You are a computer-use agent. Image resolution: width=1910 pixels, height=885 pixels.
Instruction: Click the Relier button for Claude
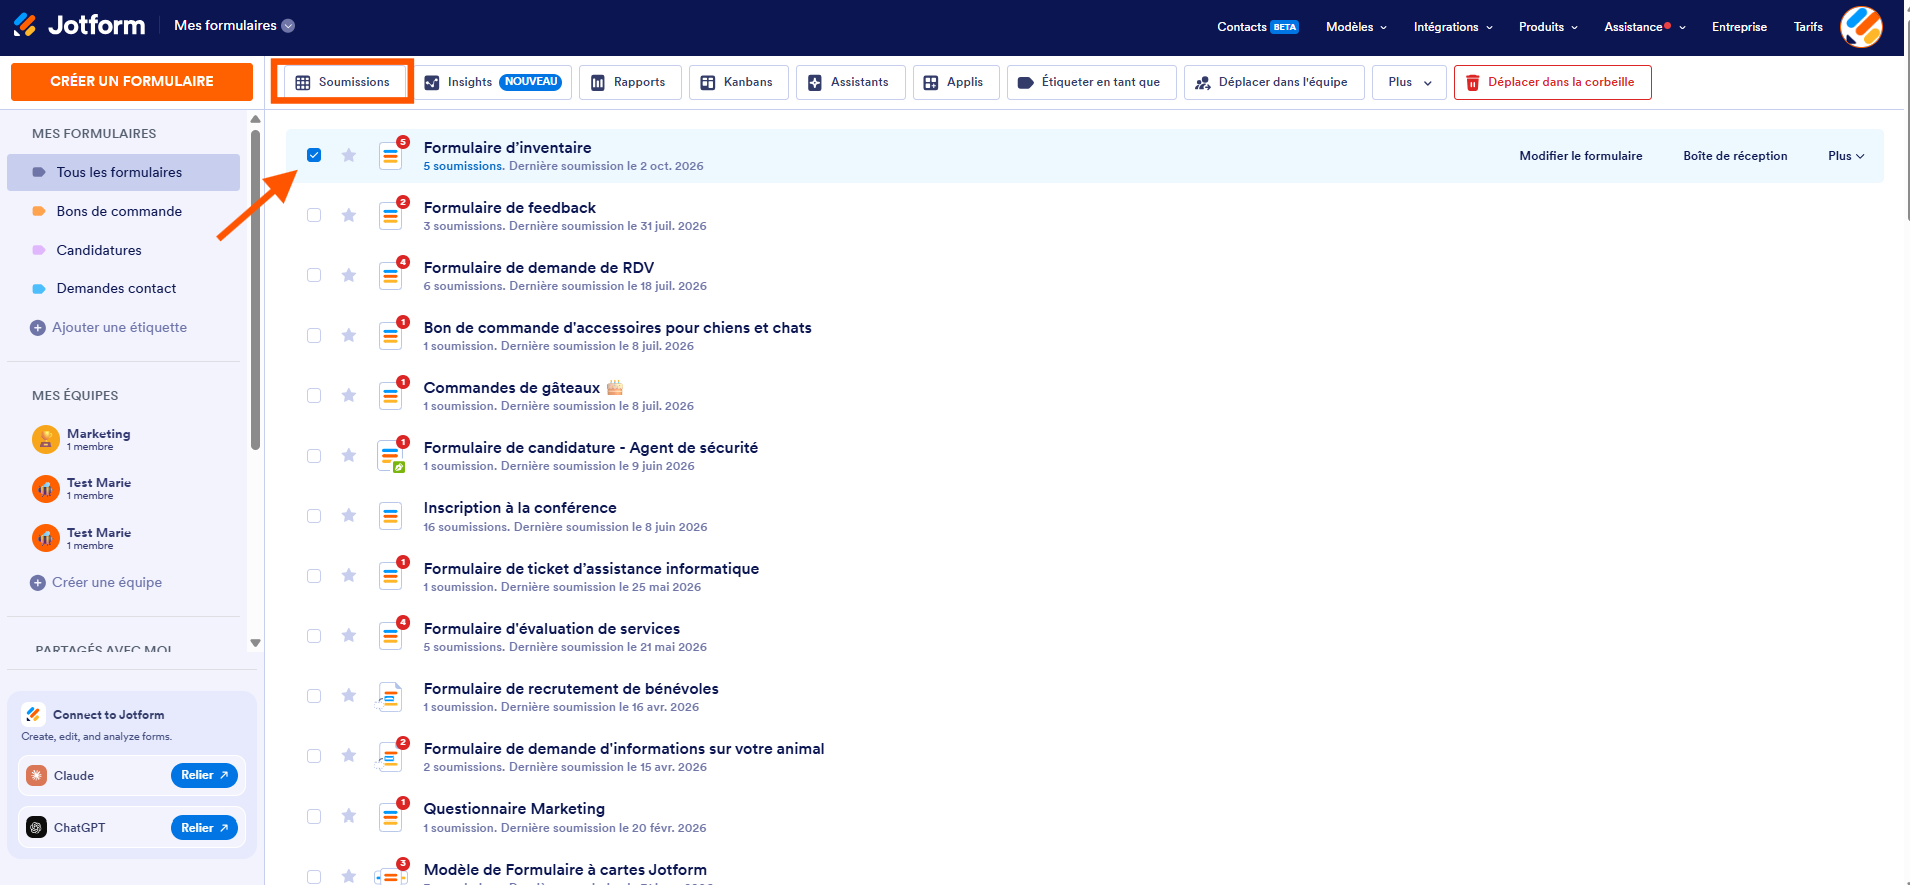coord(204,775)
